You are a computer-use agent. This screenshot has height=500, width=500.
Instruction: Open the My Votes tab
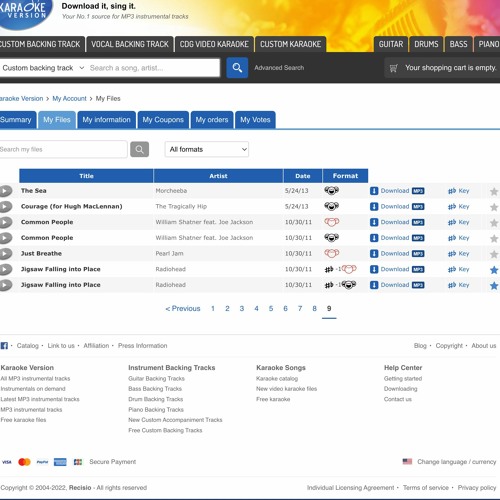(x=255, y=120)
